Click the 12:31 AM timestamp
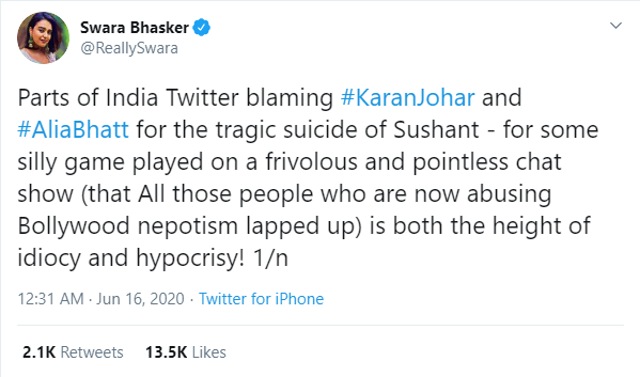Screen dimensions: 640x377 (x=51, y=299)
